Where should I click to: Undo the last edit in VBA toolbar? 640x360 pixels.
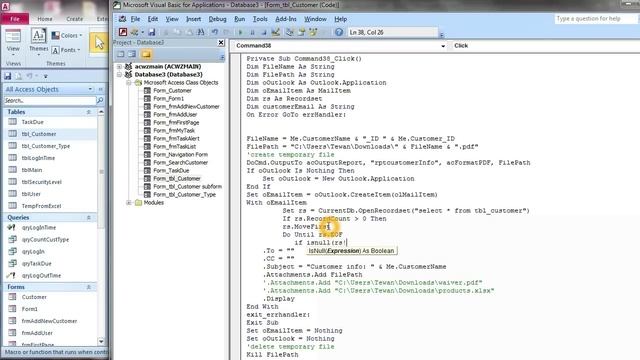click(214, 32)
